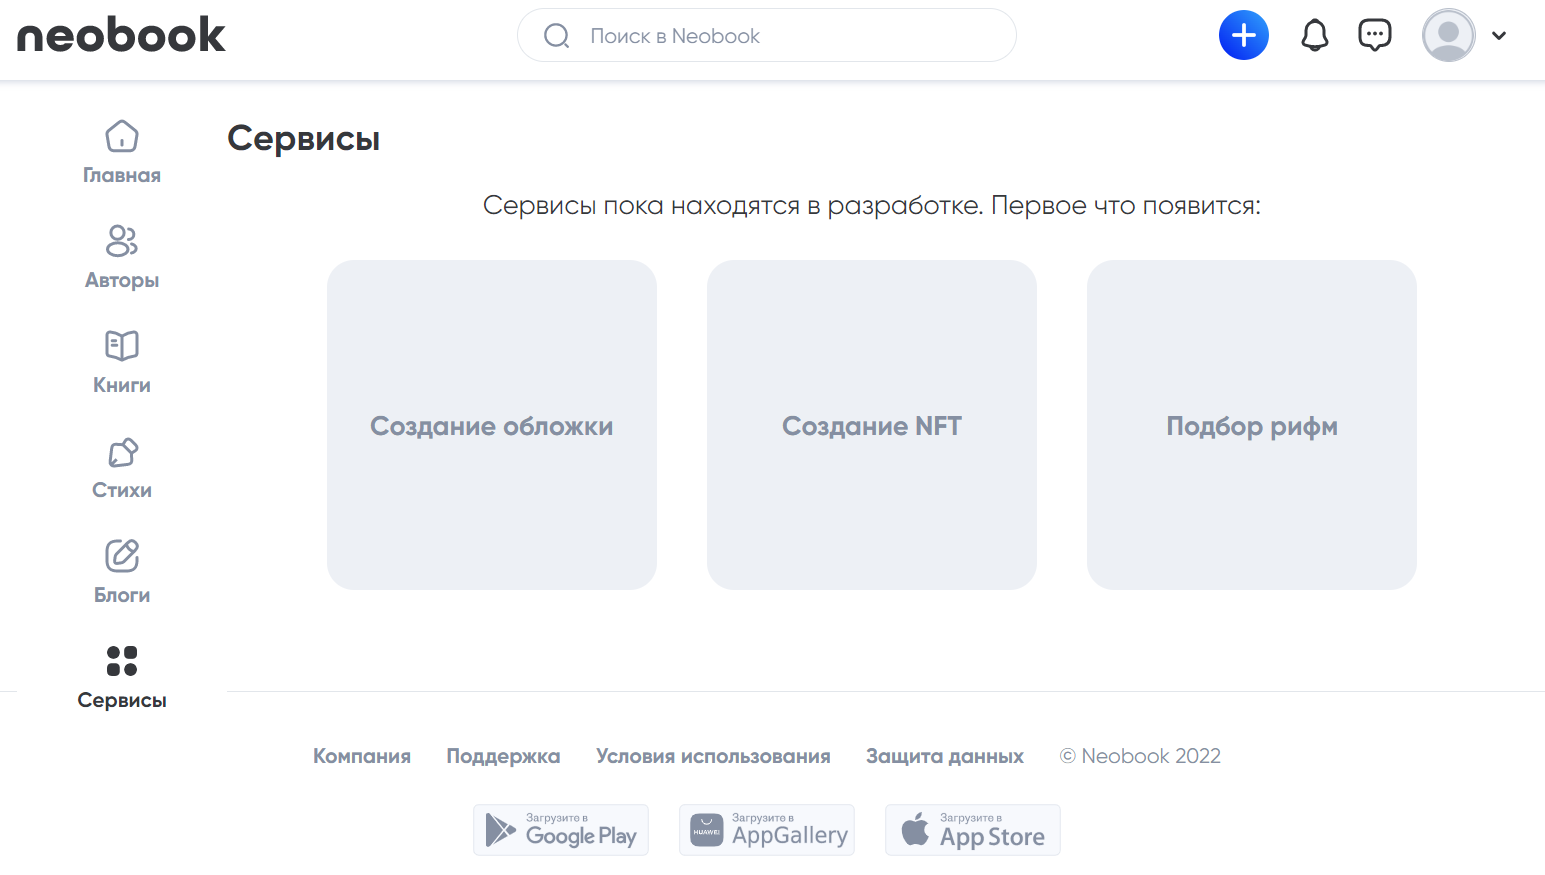Select Сервисы in the sidebar menu
Screen dimensions: 1545x875
(x=122, y=677)
